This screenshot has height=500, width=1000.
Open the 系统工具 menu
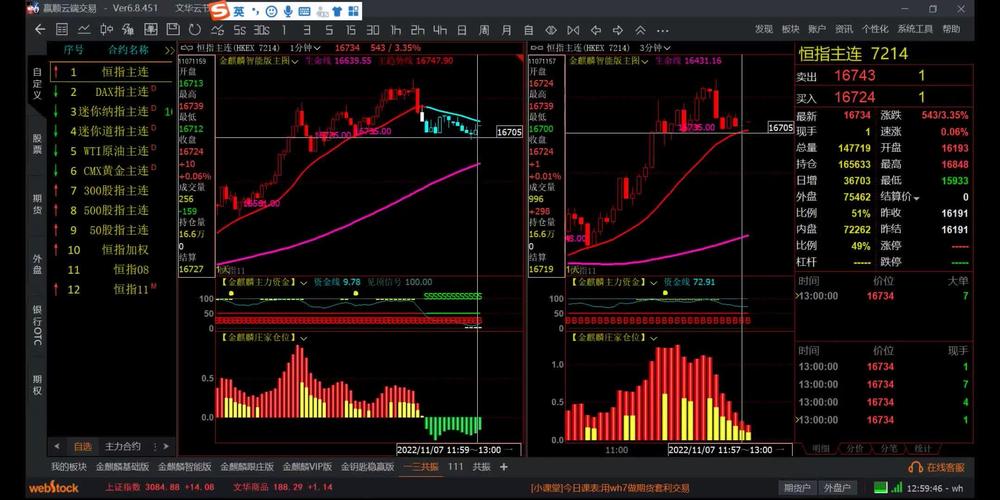(915, 30)
